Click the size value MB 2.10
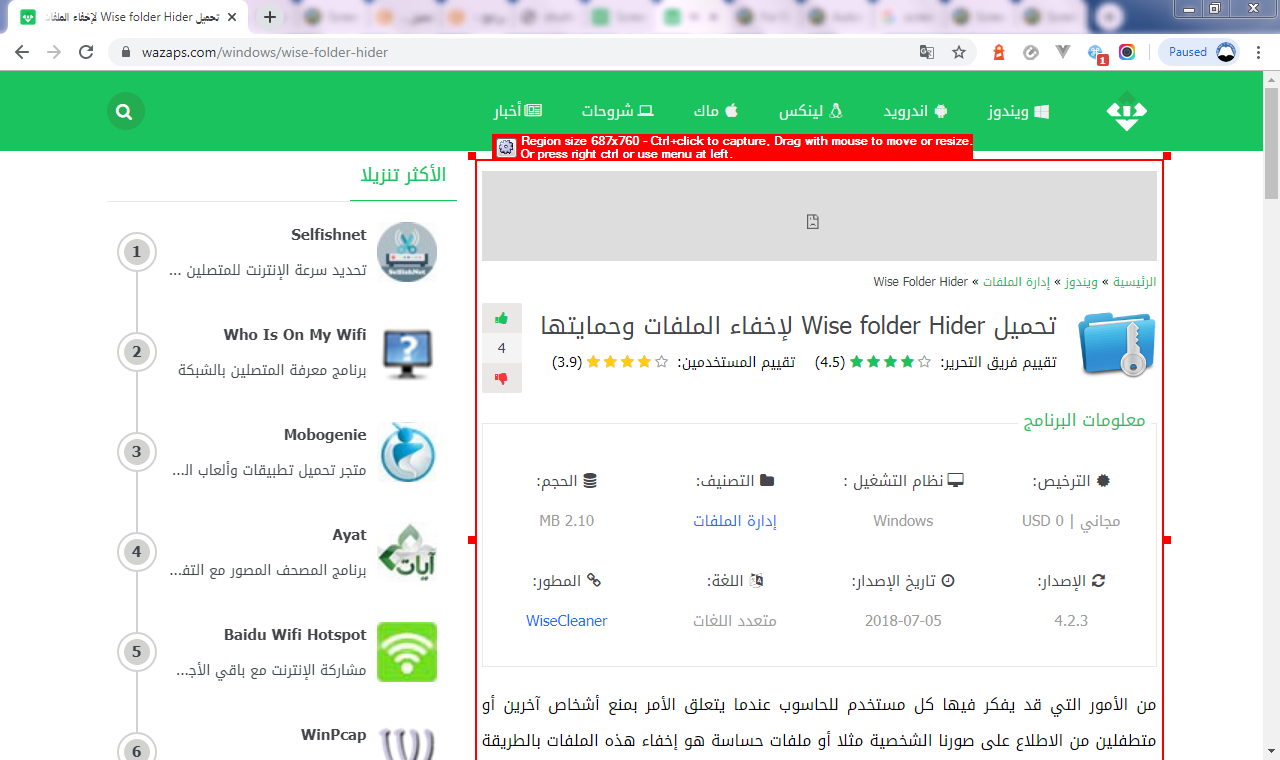 point(567,521)
